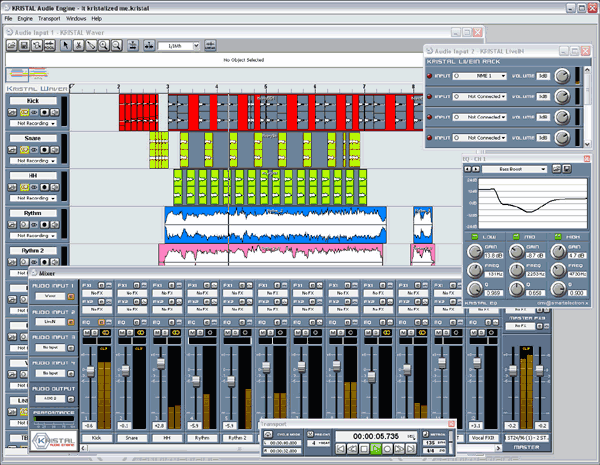The width and height of the screenshot is (600, 465).
Task: Go to previous EQ preset arrow
Action: [x=468, y=169]
